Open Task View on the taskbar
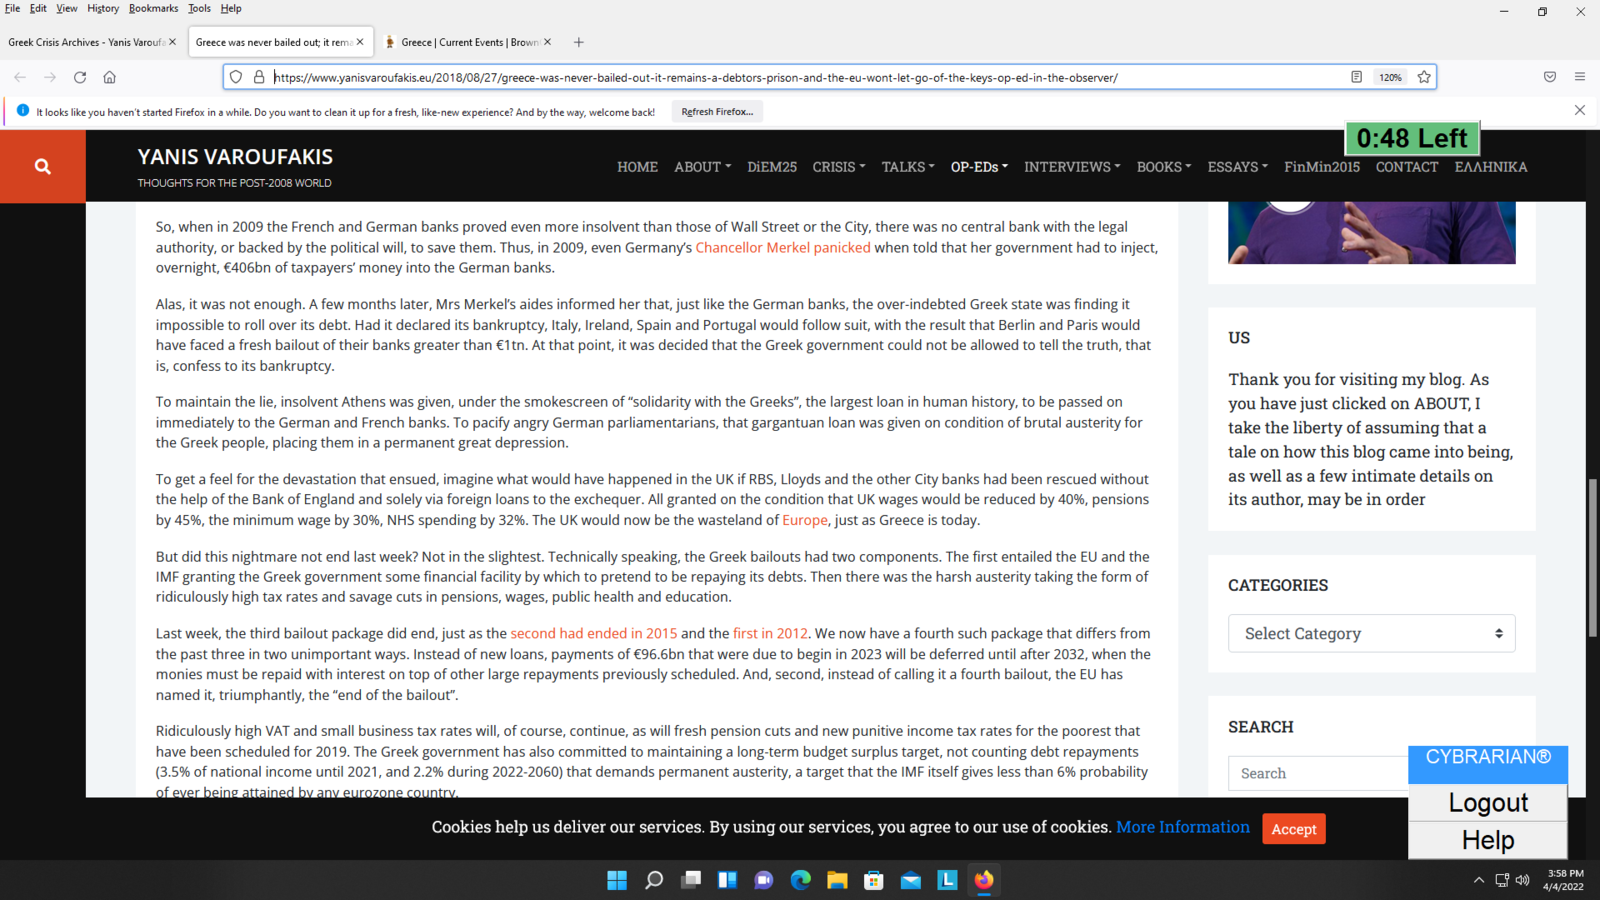Viewport: 1600px width, 900px height. (x=691, y=880)
